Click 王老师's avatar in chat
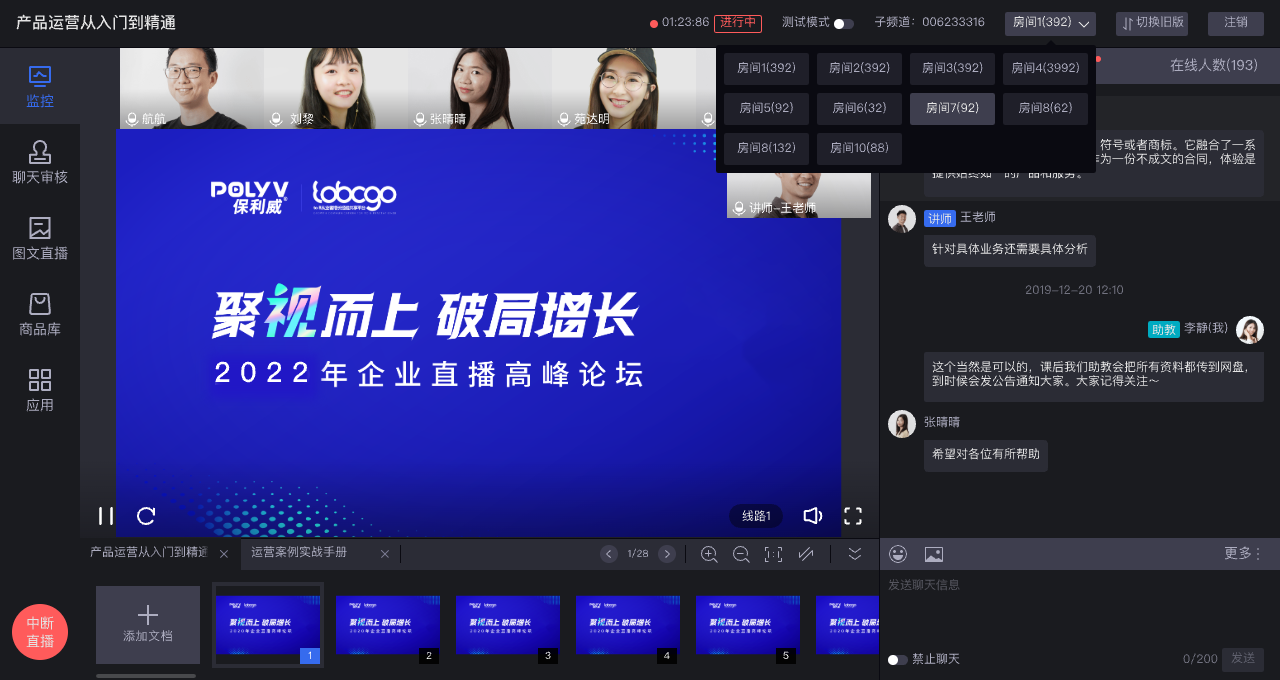Screen dimensions: 1280x680 (x=902, y=219)
